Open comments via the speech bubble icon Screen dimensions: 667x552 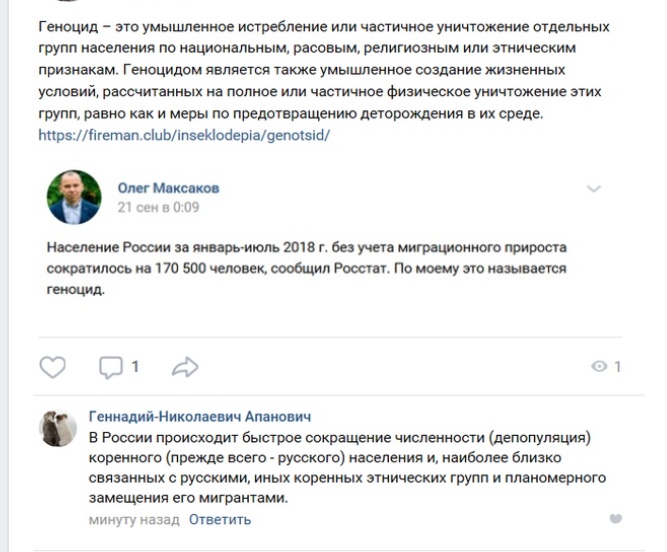109,367
